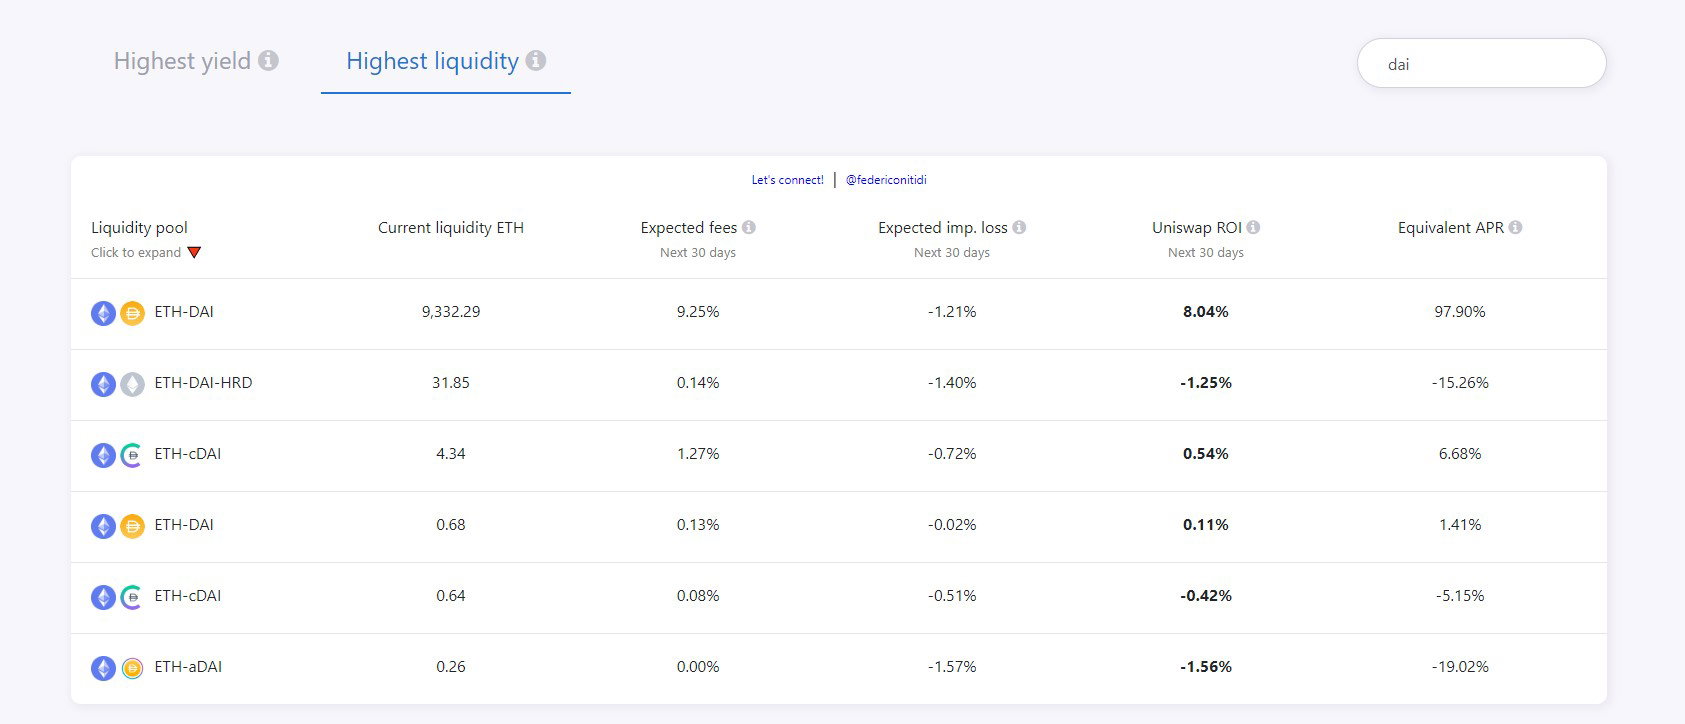This screenshot has height=724, width=1685.
Task: Click the search field containing dai
Action: click(x=1481, y=63)
